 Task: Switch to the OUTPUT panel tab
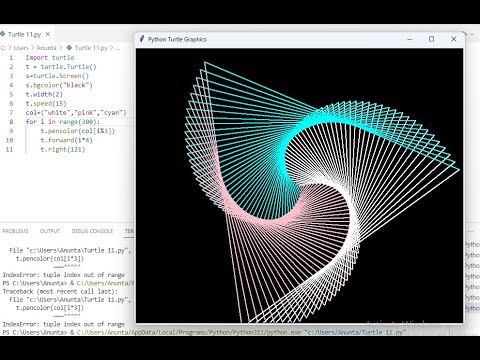[50, 231]
